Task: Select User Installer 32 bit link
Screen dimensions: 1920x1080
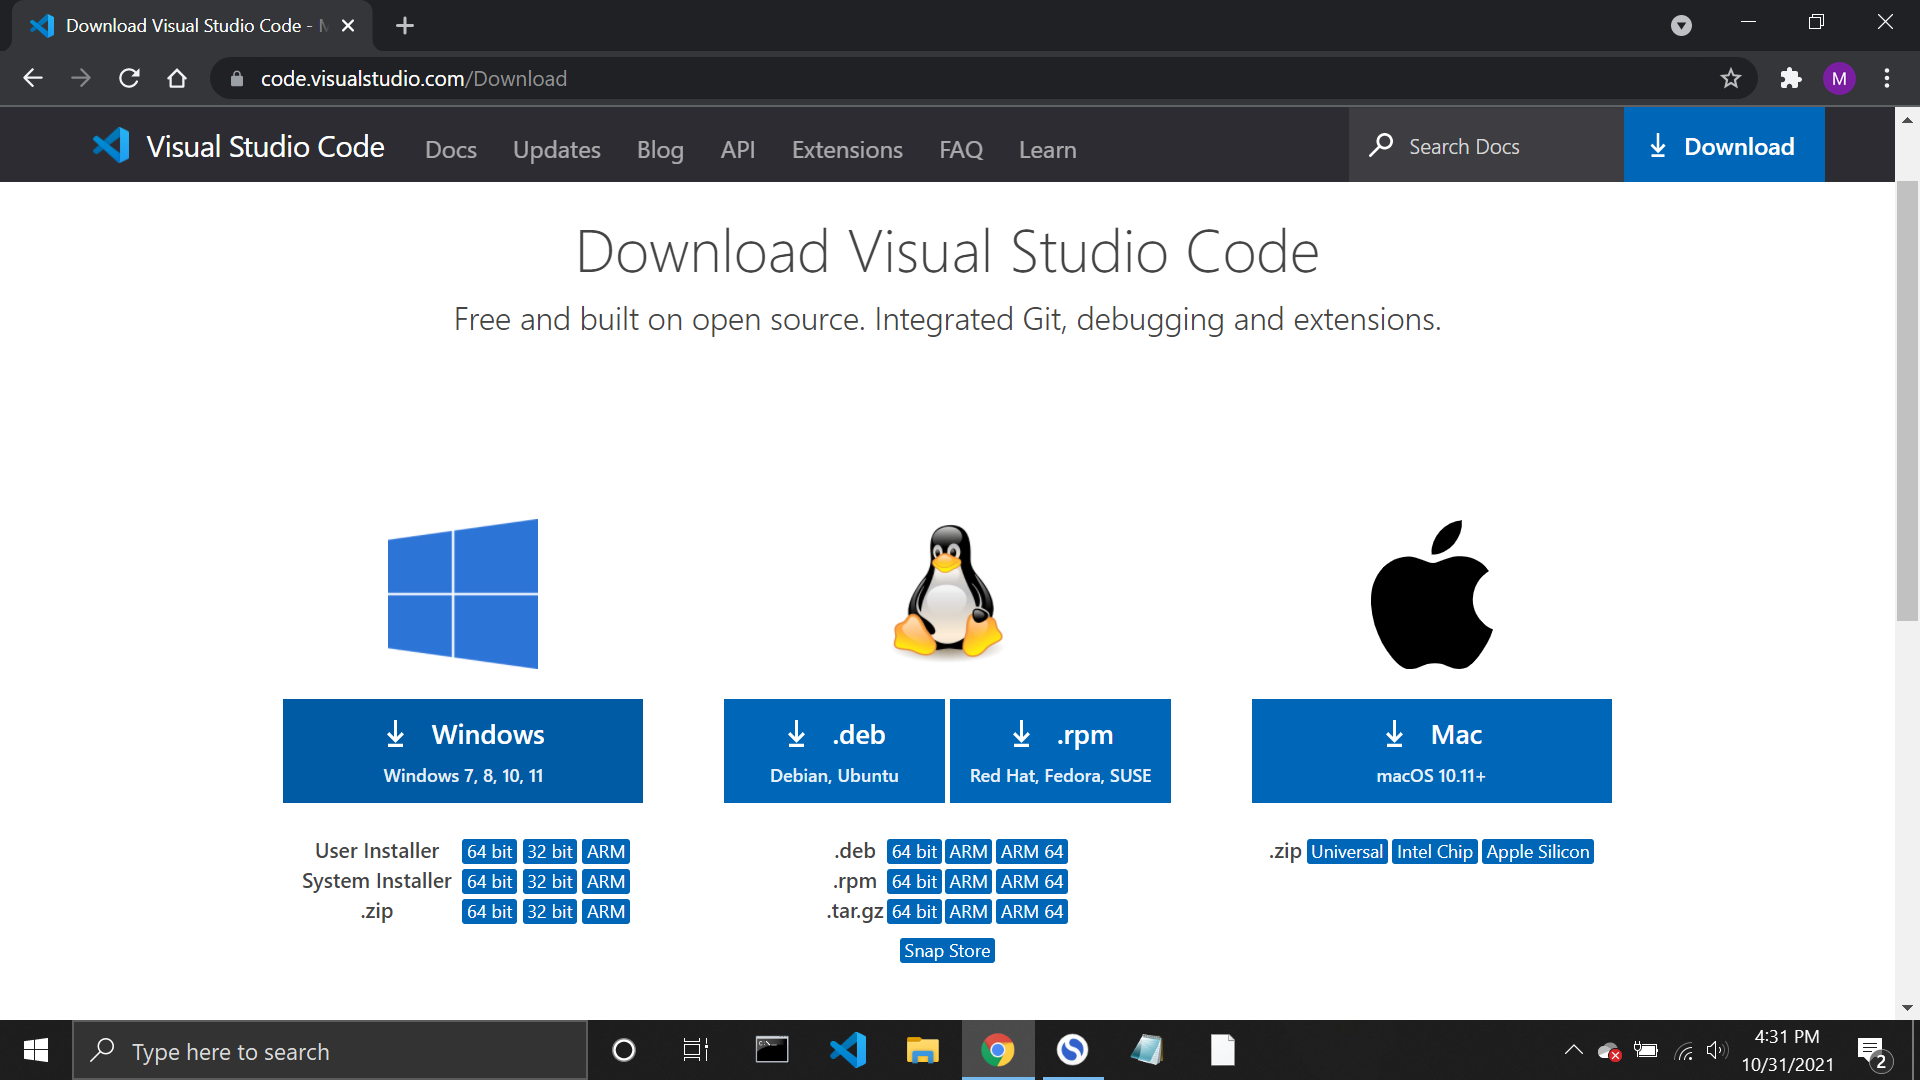Action: point(550,852)
